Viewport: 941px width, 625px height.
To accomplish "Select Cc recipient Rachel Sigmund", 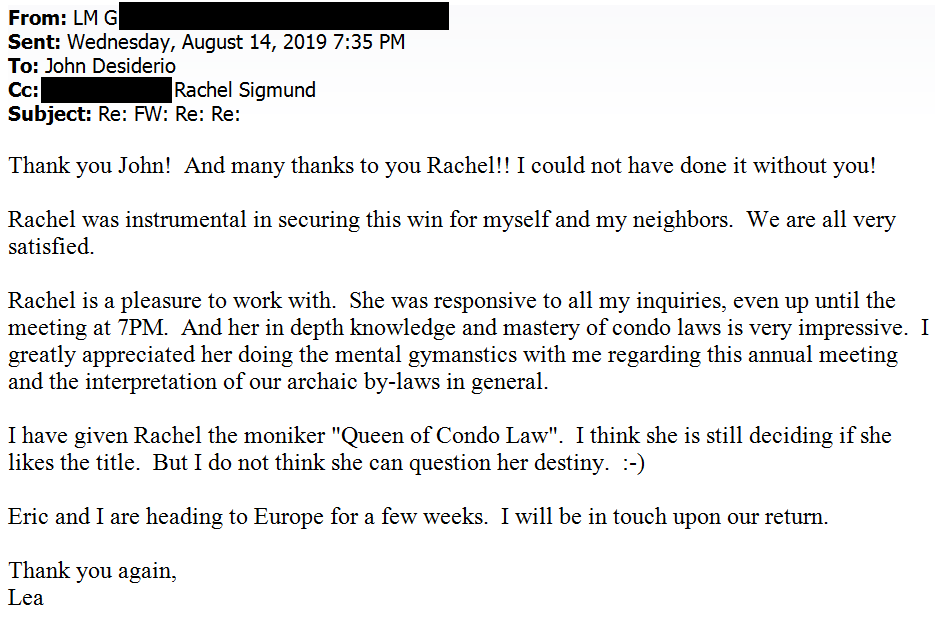I will (245, 90).
